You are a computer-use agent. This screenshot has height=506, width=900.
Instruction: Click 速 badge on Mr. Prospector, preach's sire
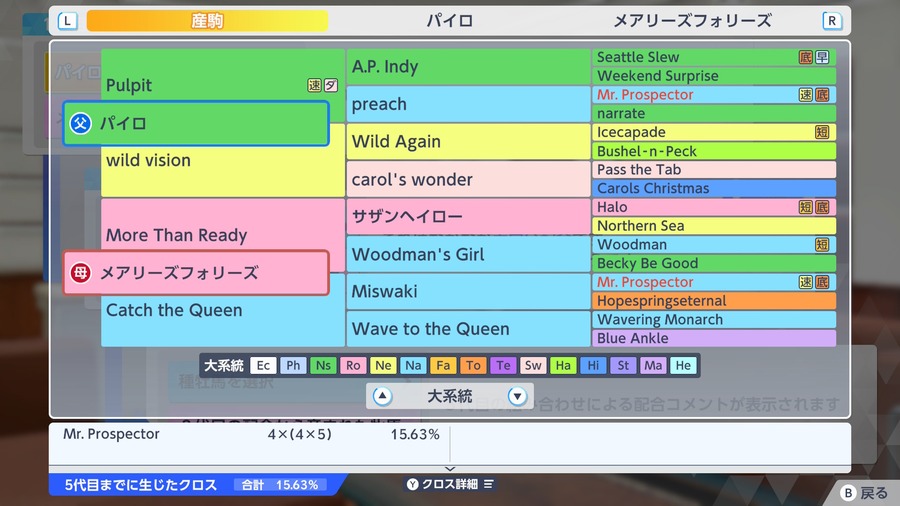806,95
